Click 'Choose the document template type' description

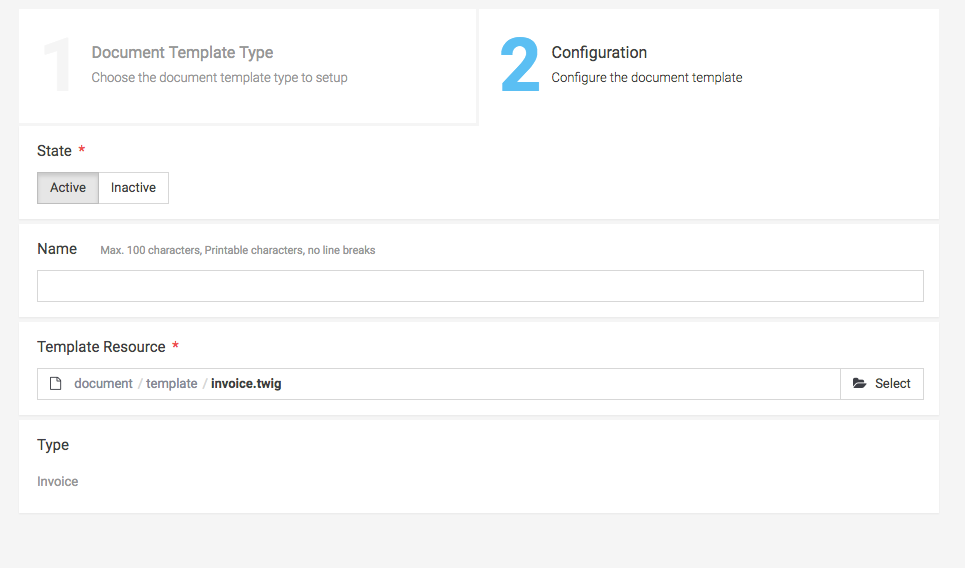(219, 78)
